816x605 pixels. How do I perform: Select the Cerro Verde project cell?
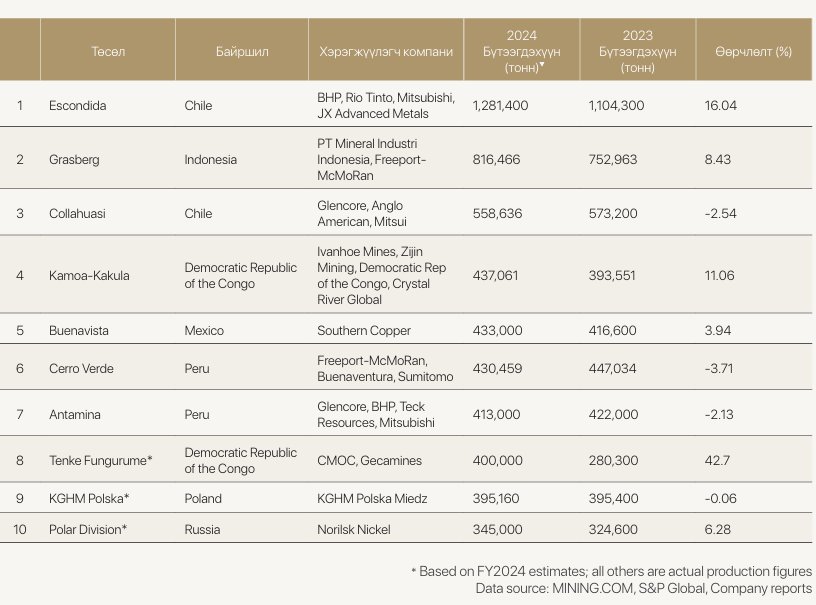(x=81, y=368)
